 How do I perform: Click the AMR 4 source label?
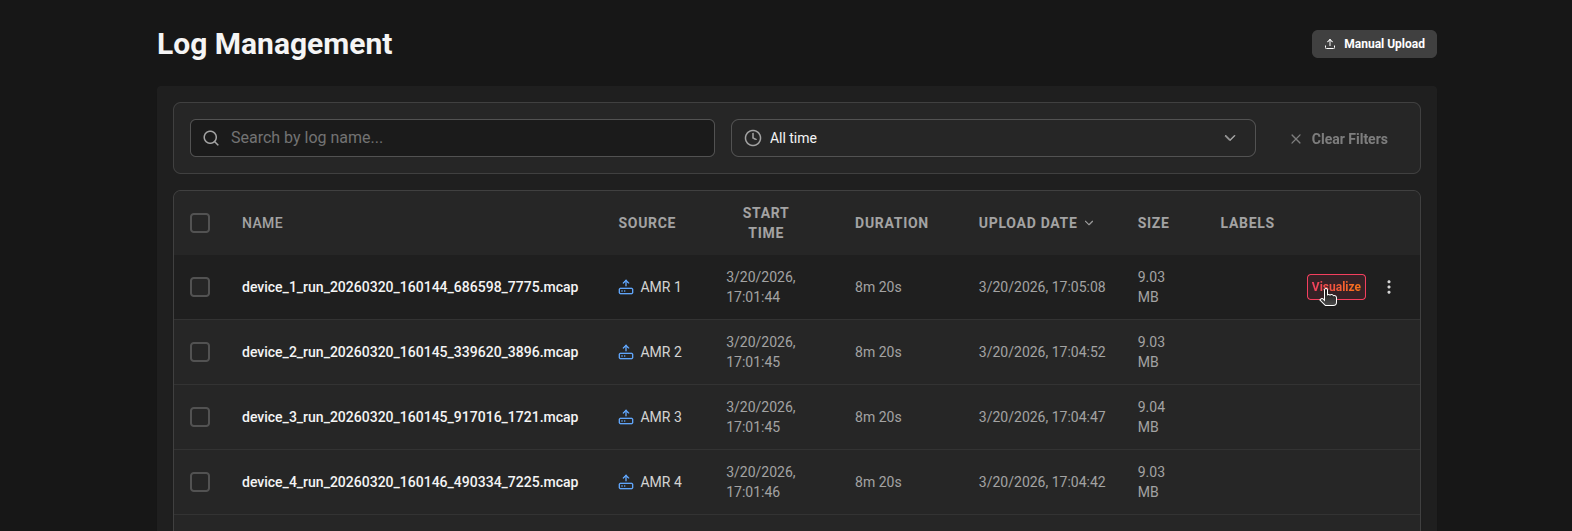[661, 482]
